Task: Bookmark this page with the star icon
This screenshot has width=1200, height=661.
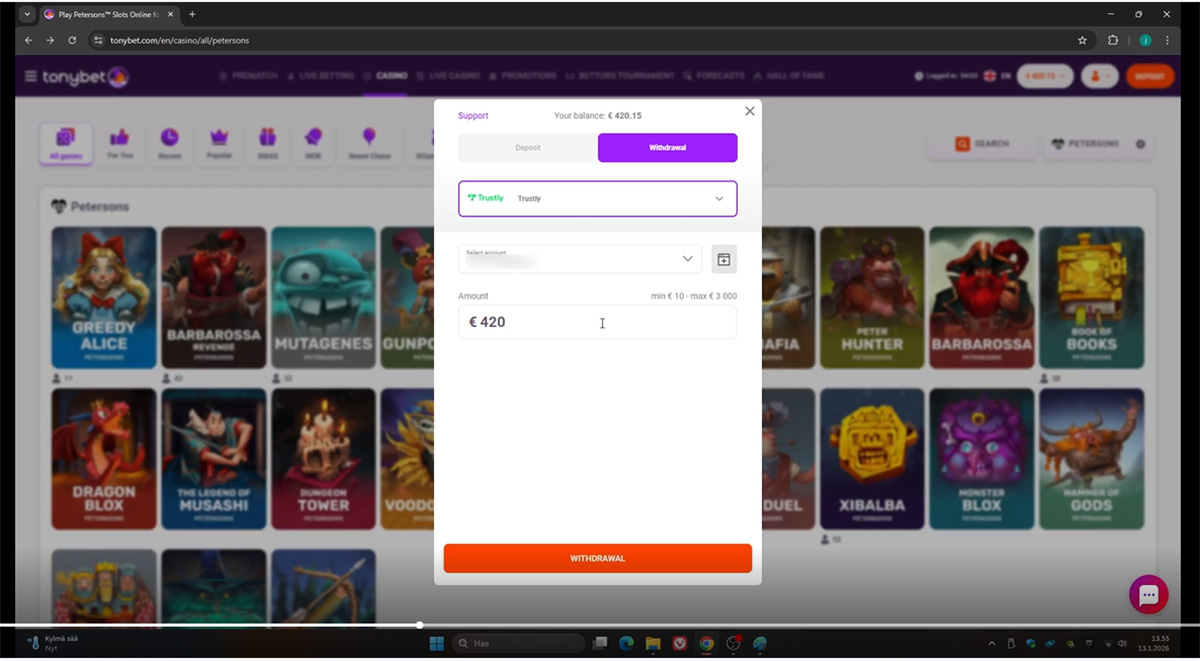Action: pos(1082,40)
